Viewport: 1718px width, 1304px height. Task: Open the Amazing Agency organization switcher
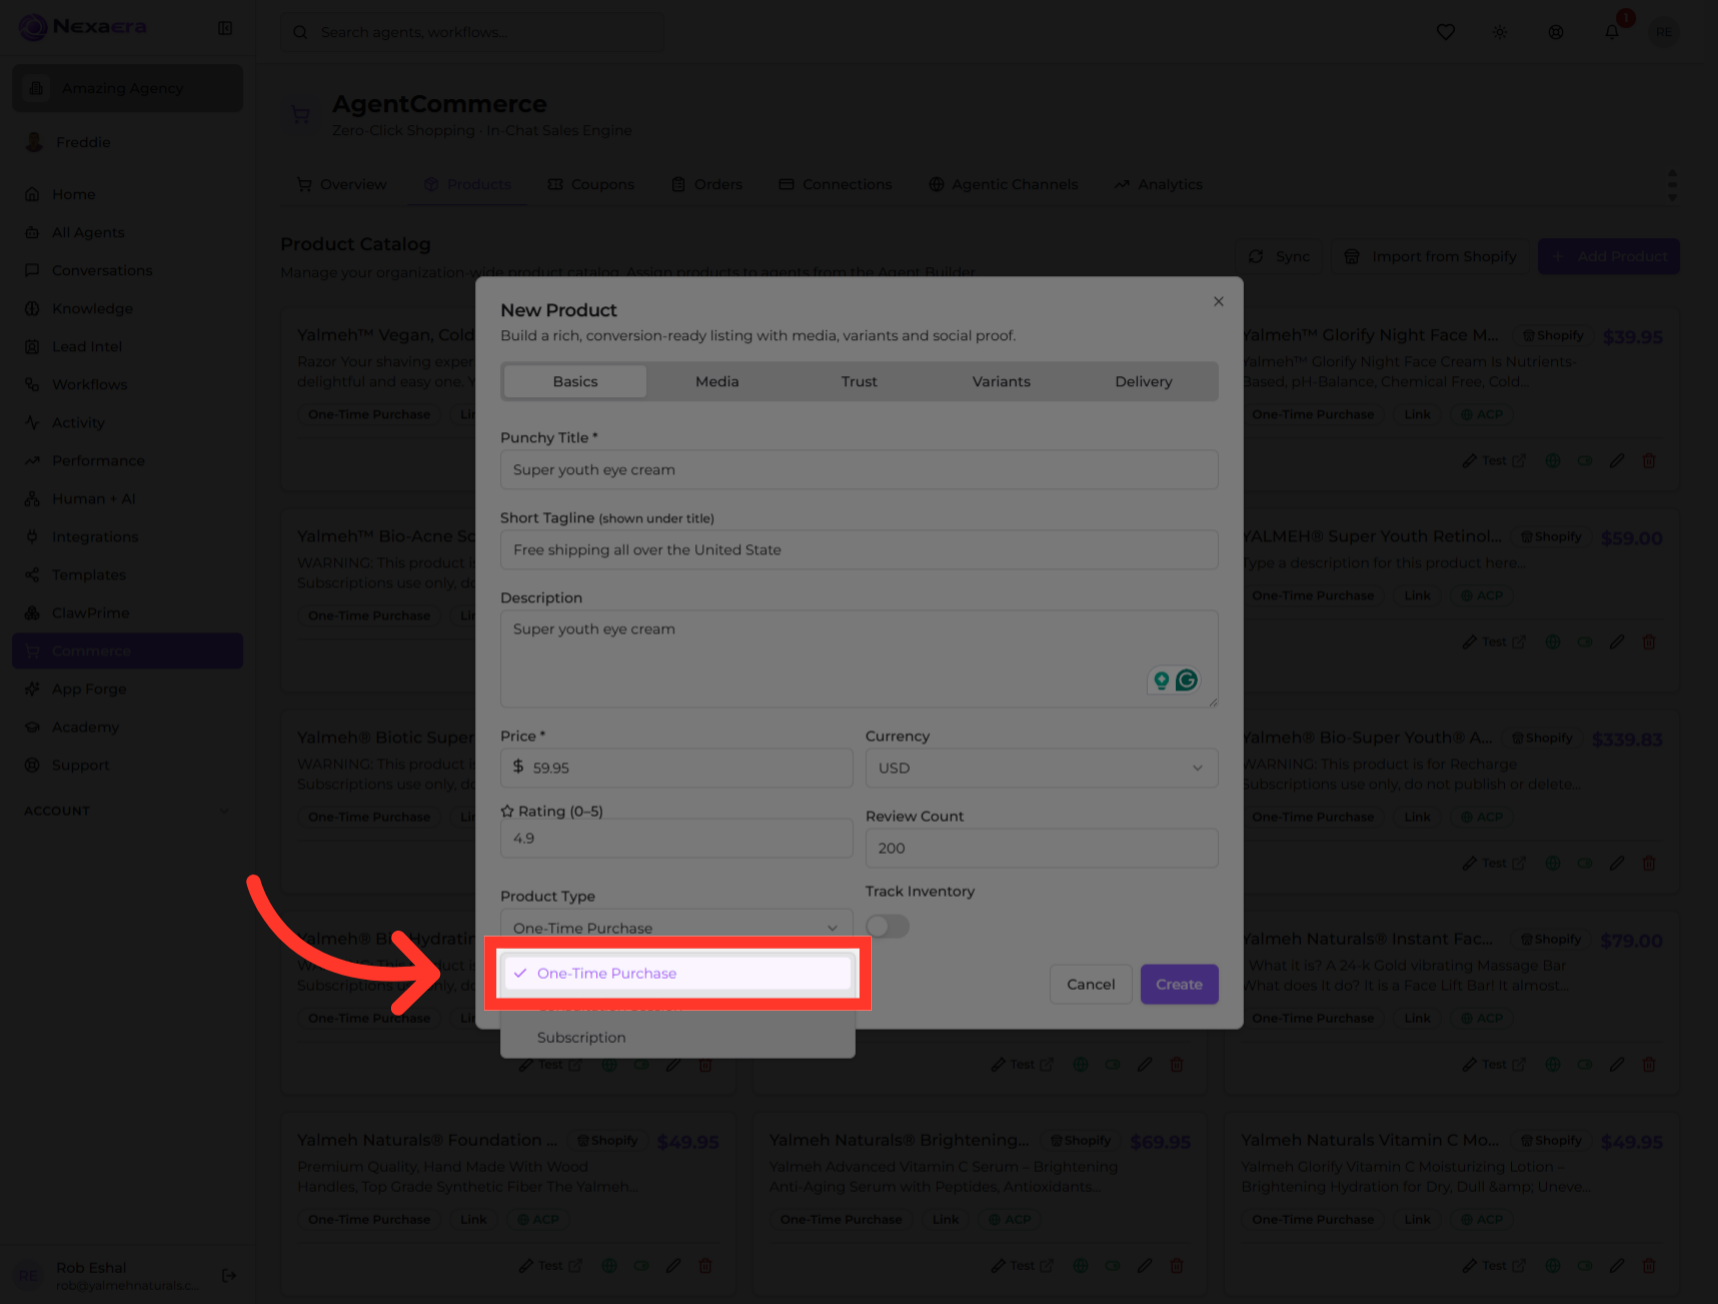[127, 88]
